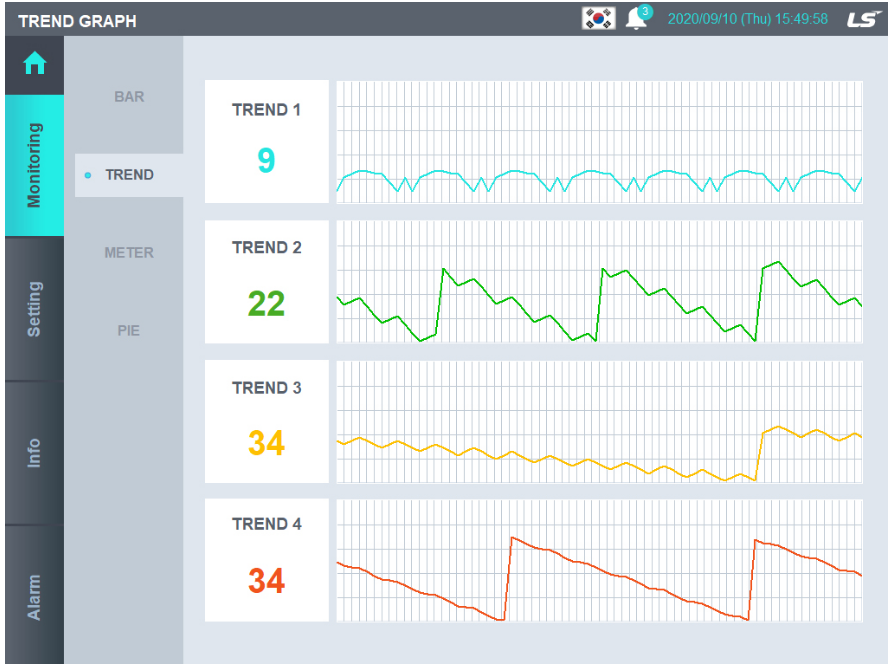Click the TREND 4 value panel
The height and width of the screenshot is (667, 894).
267,560
